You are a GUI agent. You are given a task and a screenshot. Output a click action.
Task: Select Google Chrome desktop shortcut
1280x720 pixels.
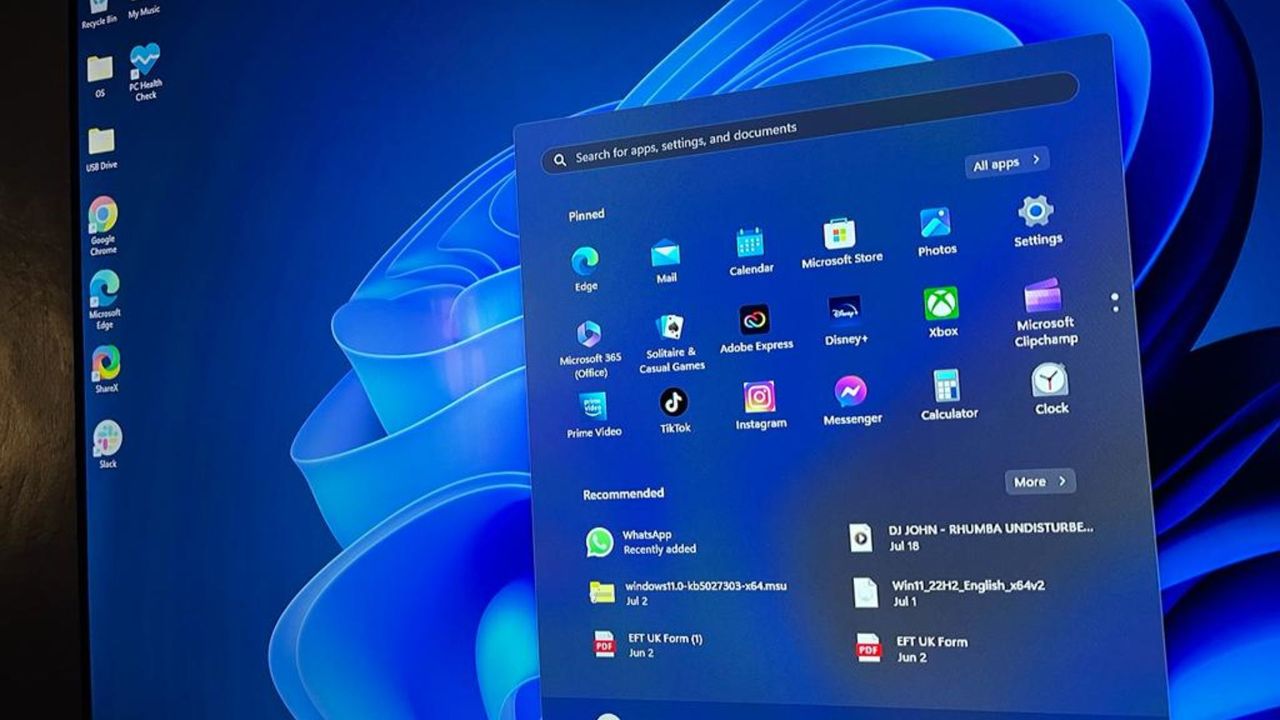(x=103, y=225)
